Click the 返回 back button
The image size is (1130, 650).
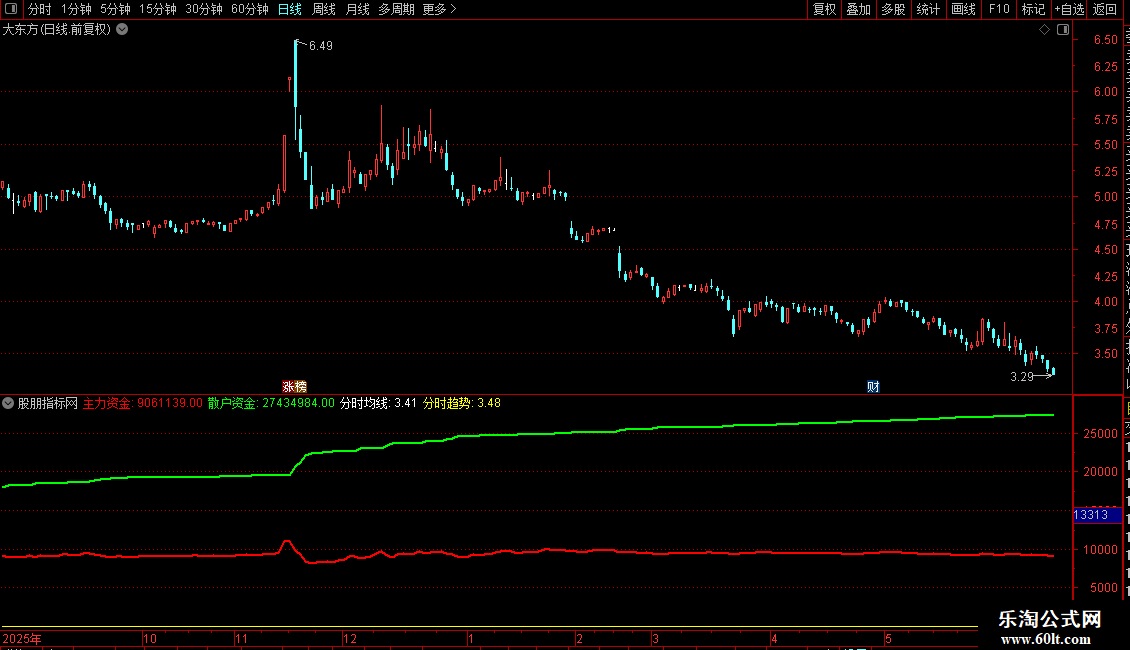(x=1105, y=9)
